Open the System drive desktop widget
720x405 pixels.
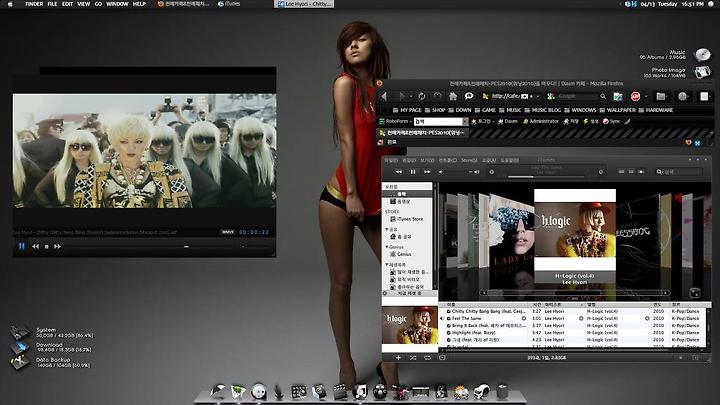click(x=20, y=332)
